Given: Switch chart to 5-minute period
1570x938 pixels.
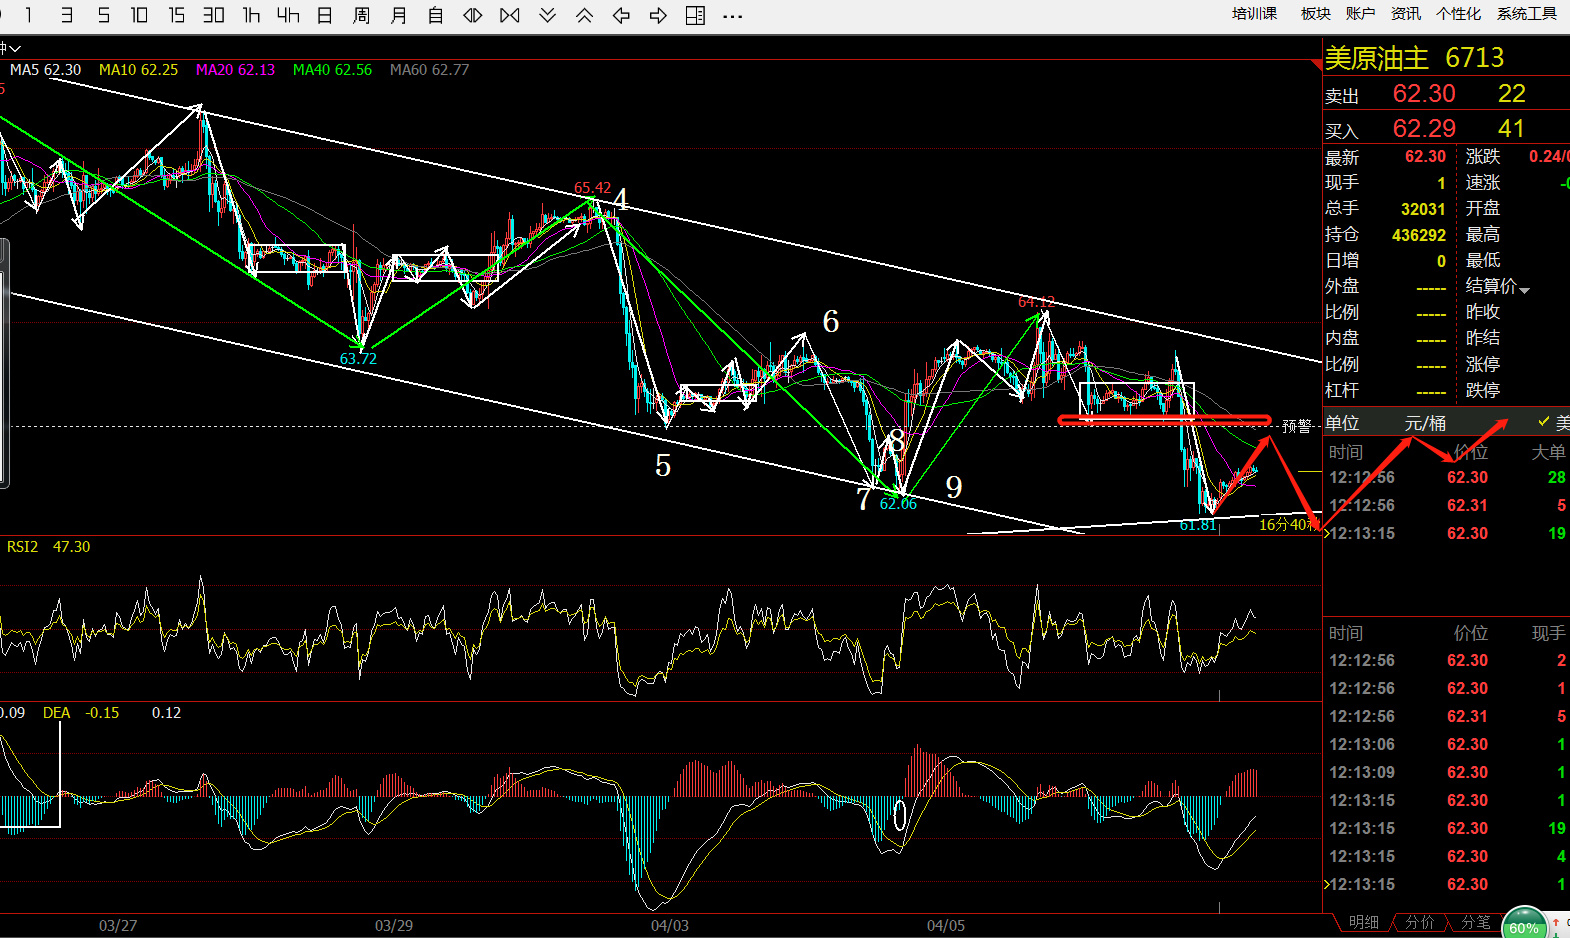Looking at the screenshot, I should (103, 15).
